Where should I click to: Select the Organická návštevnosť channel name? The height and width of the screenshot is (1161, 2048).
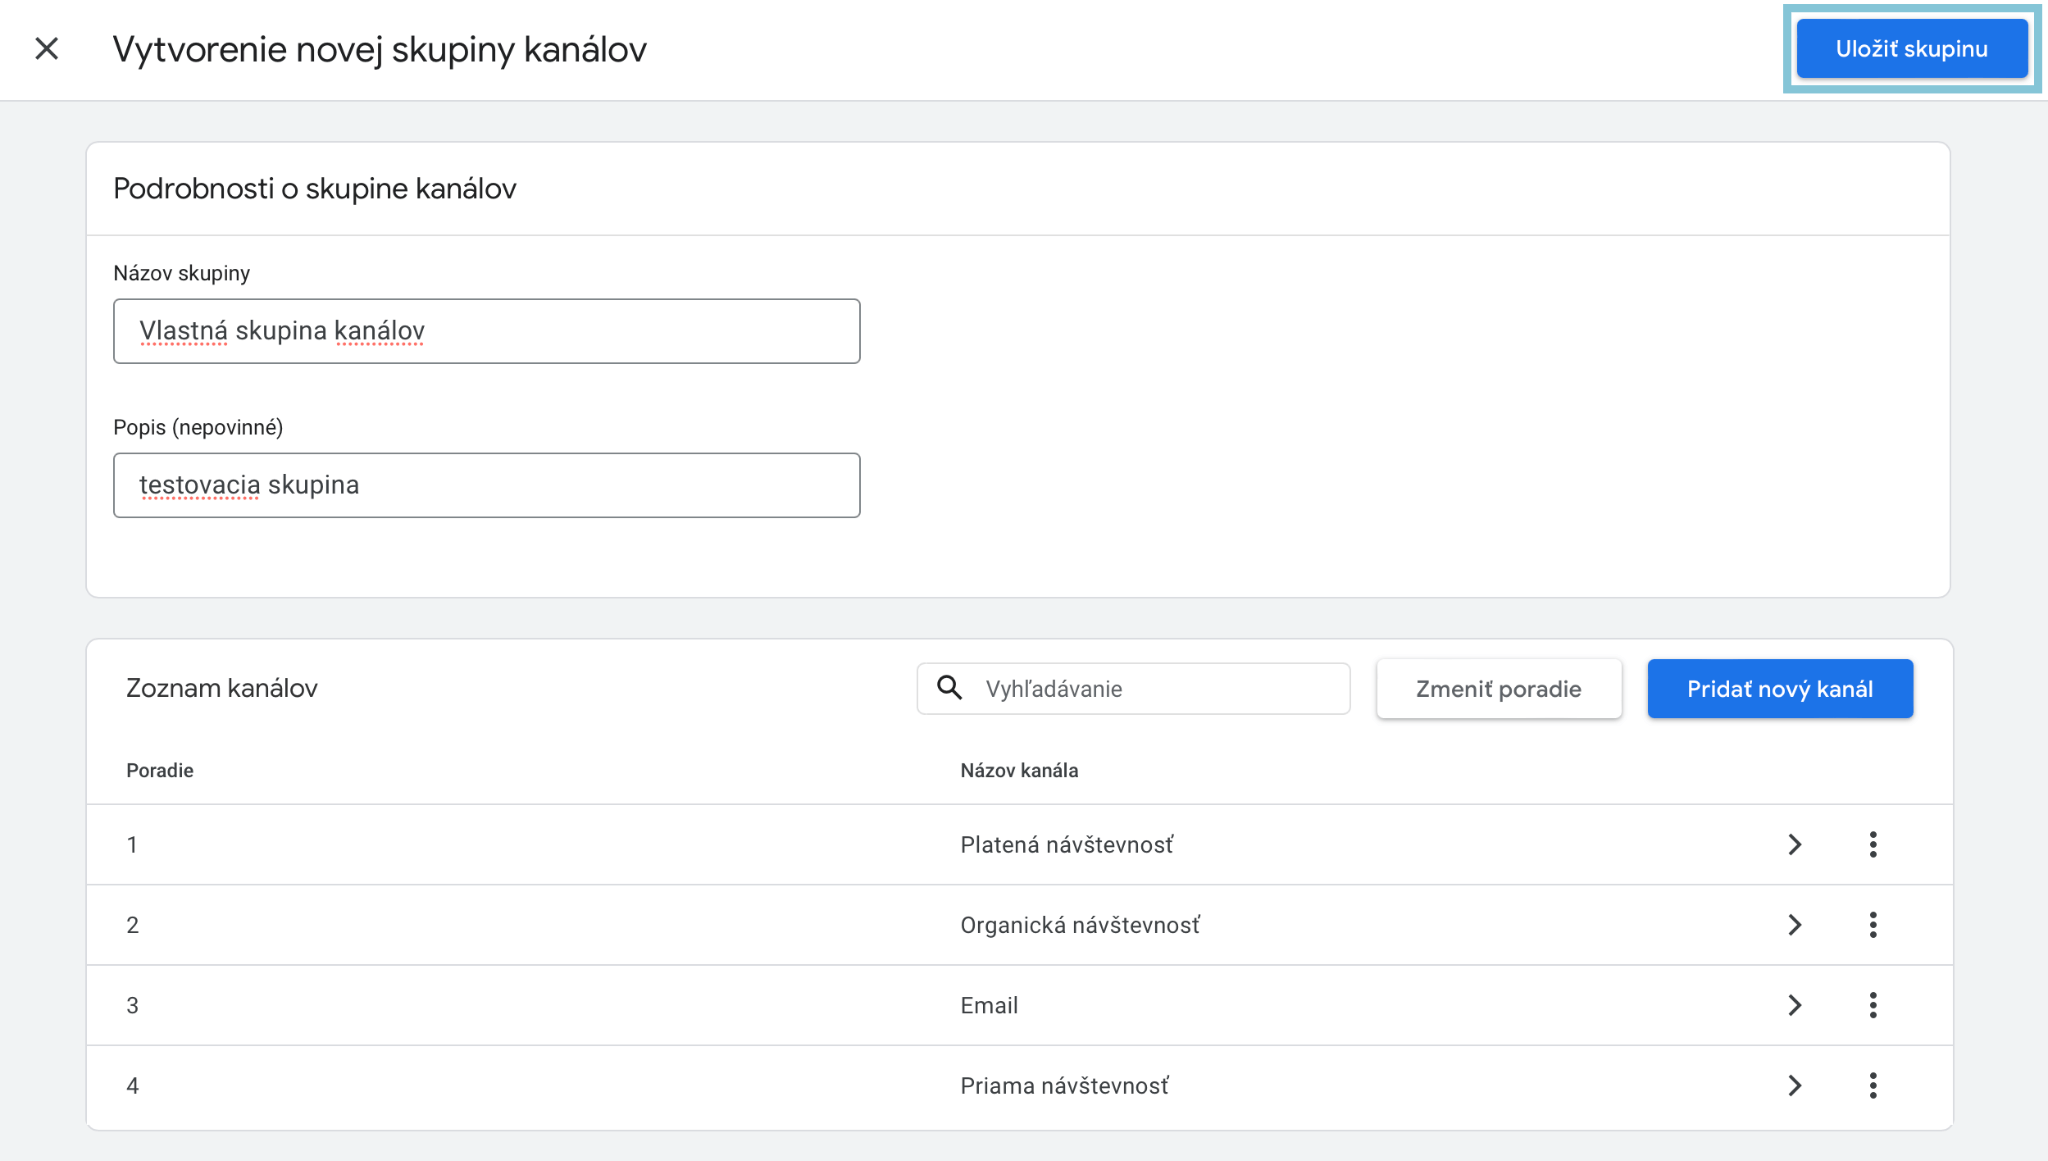[x=1080, y=925]
